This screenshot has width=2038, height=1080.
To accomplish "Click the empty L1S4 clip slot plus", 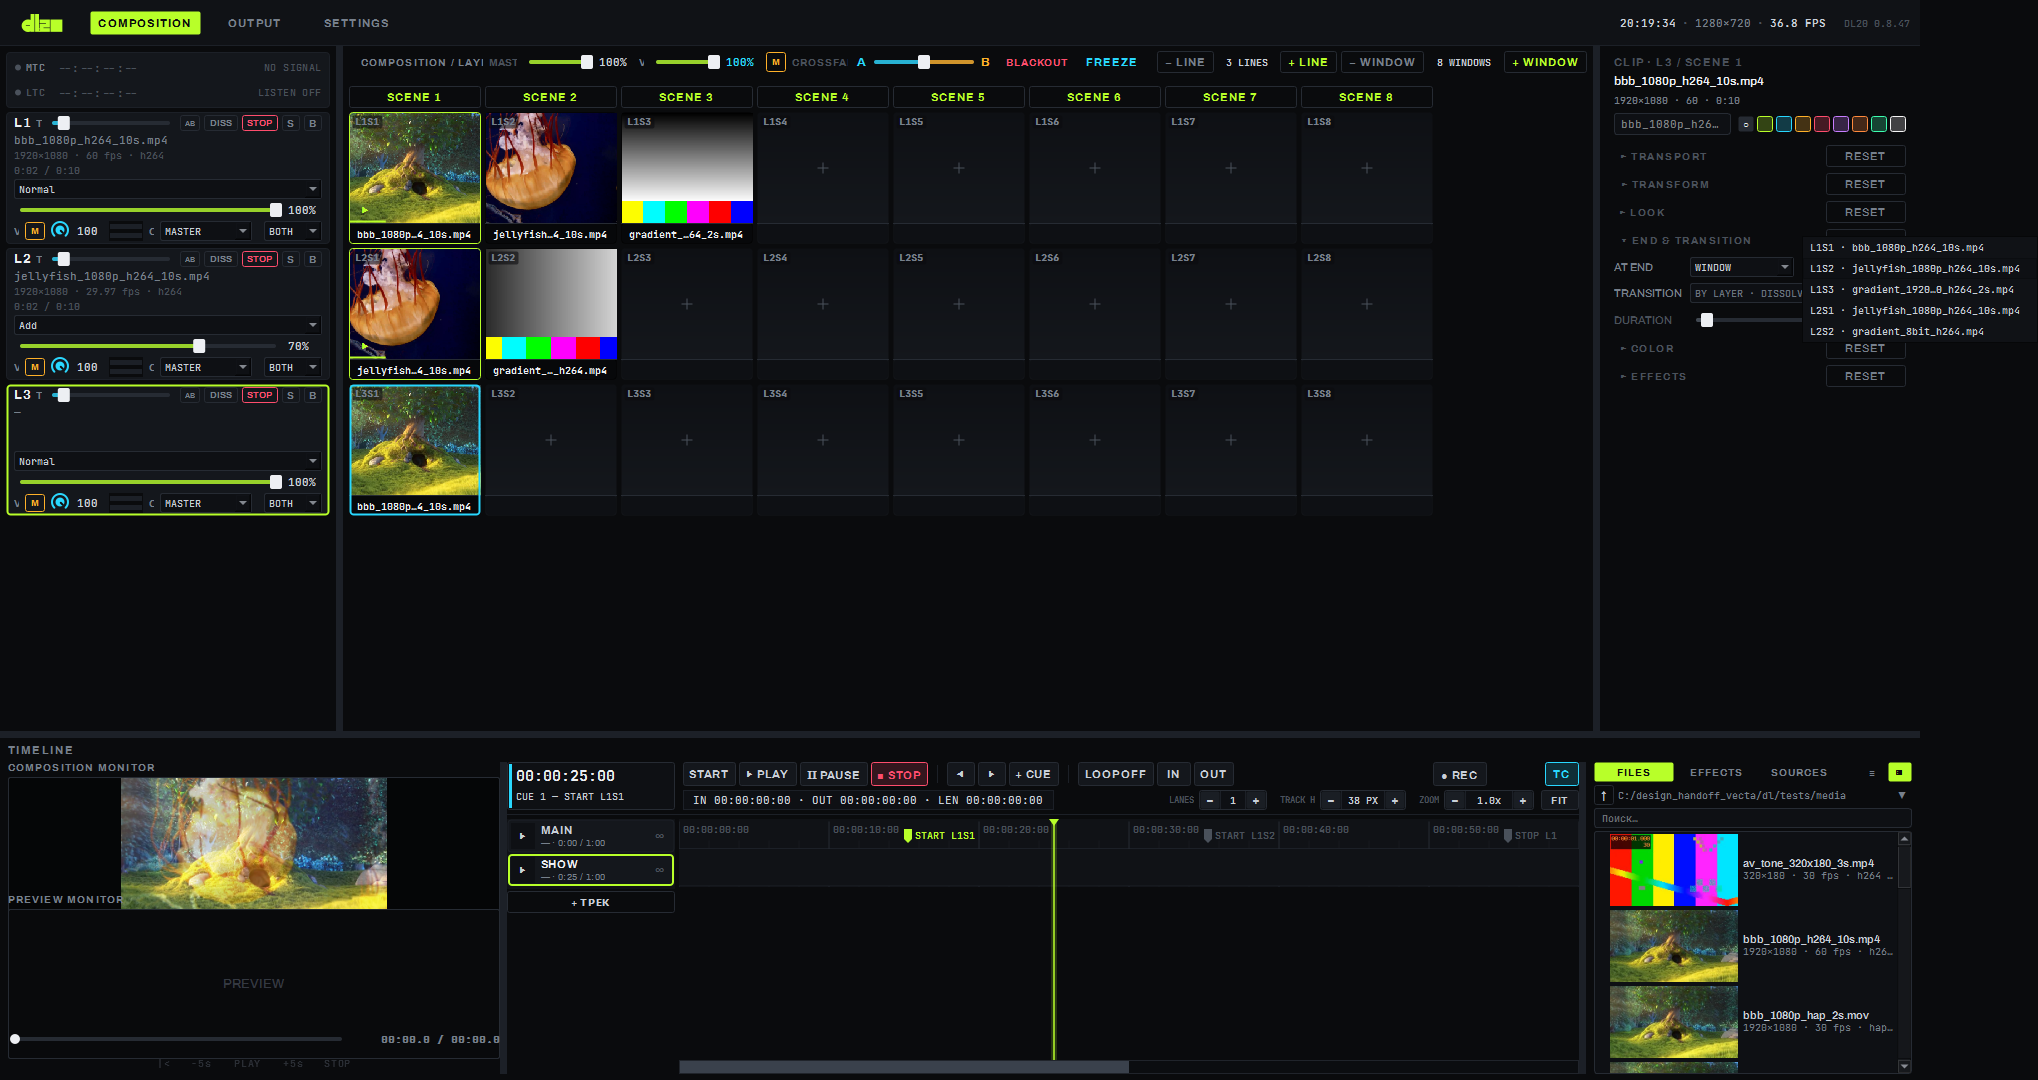I will [x=823, y=168].
